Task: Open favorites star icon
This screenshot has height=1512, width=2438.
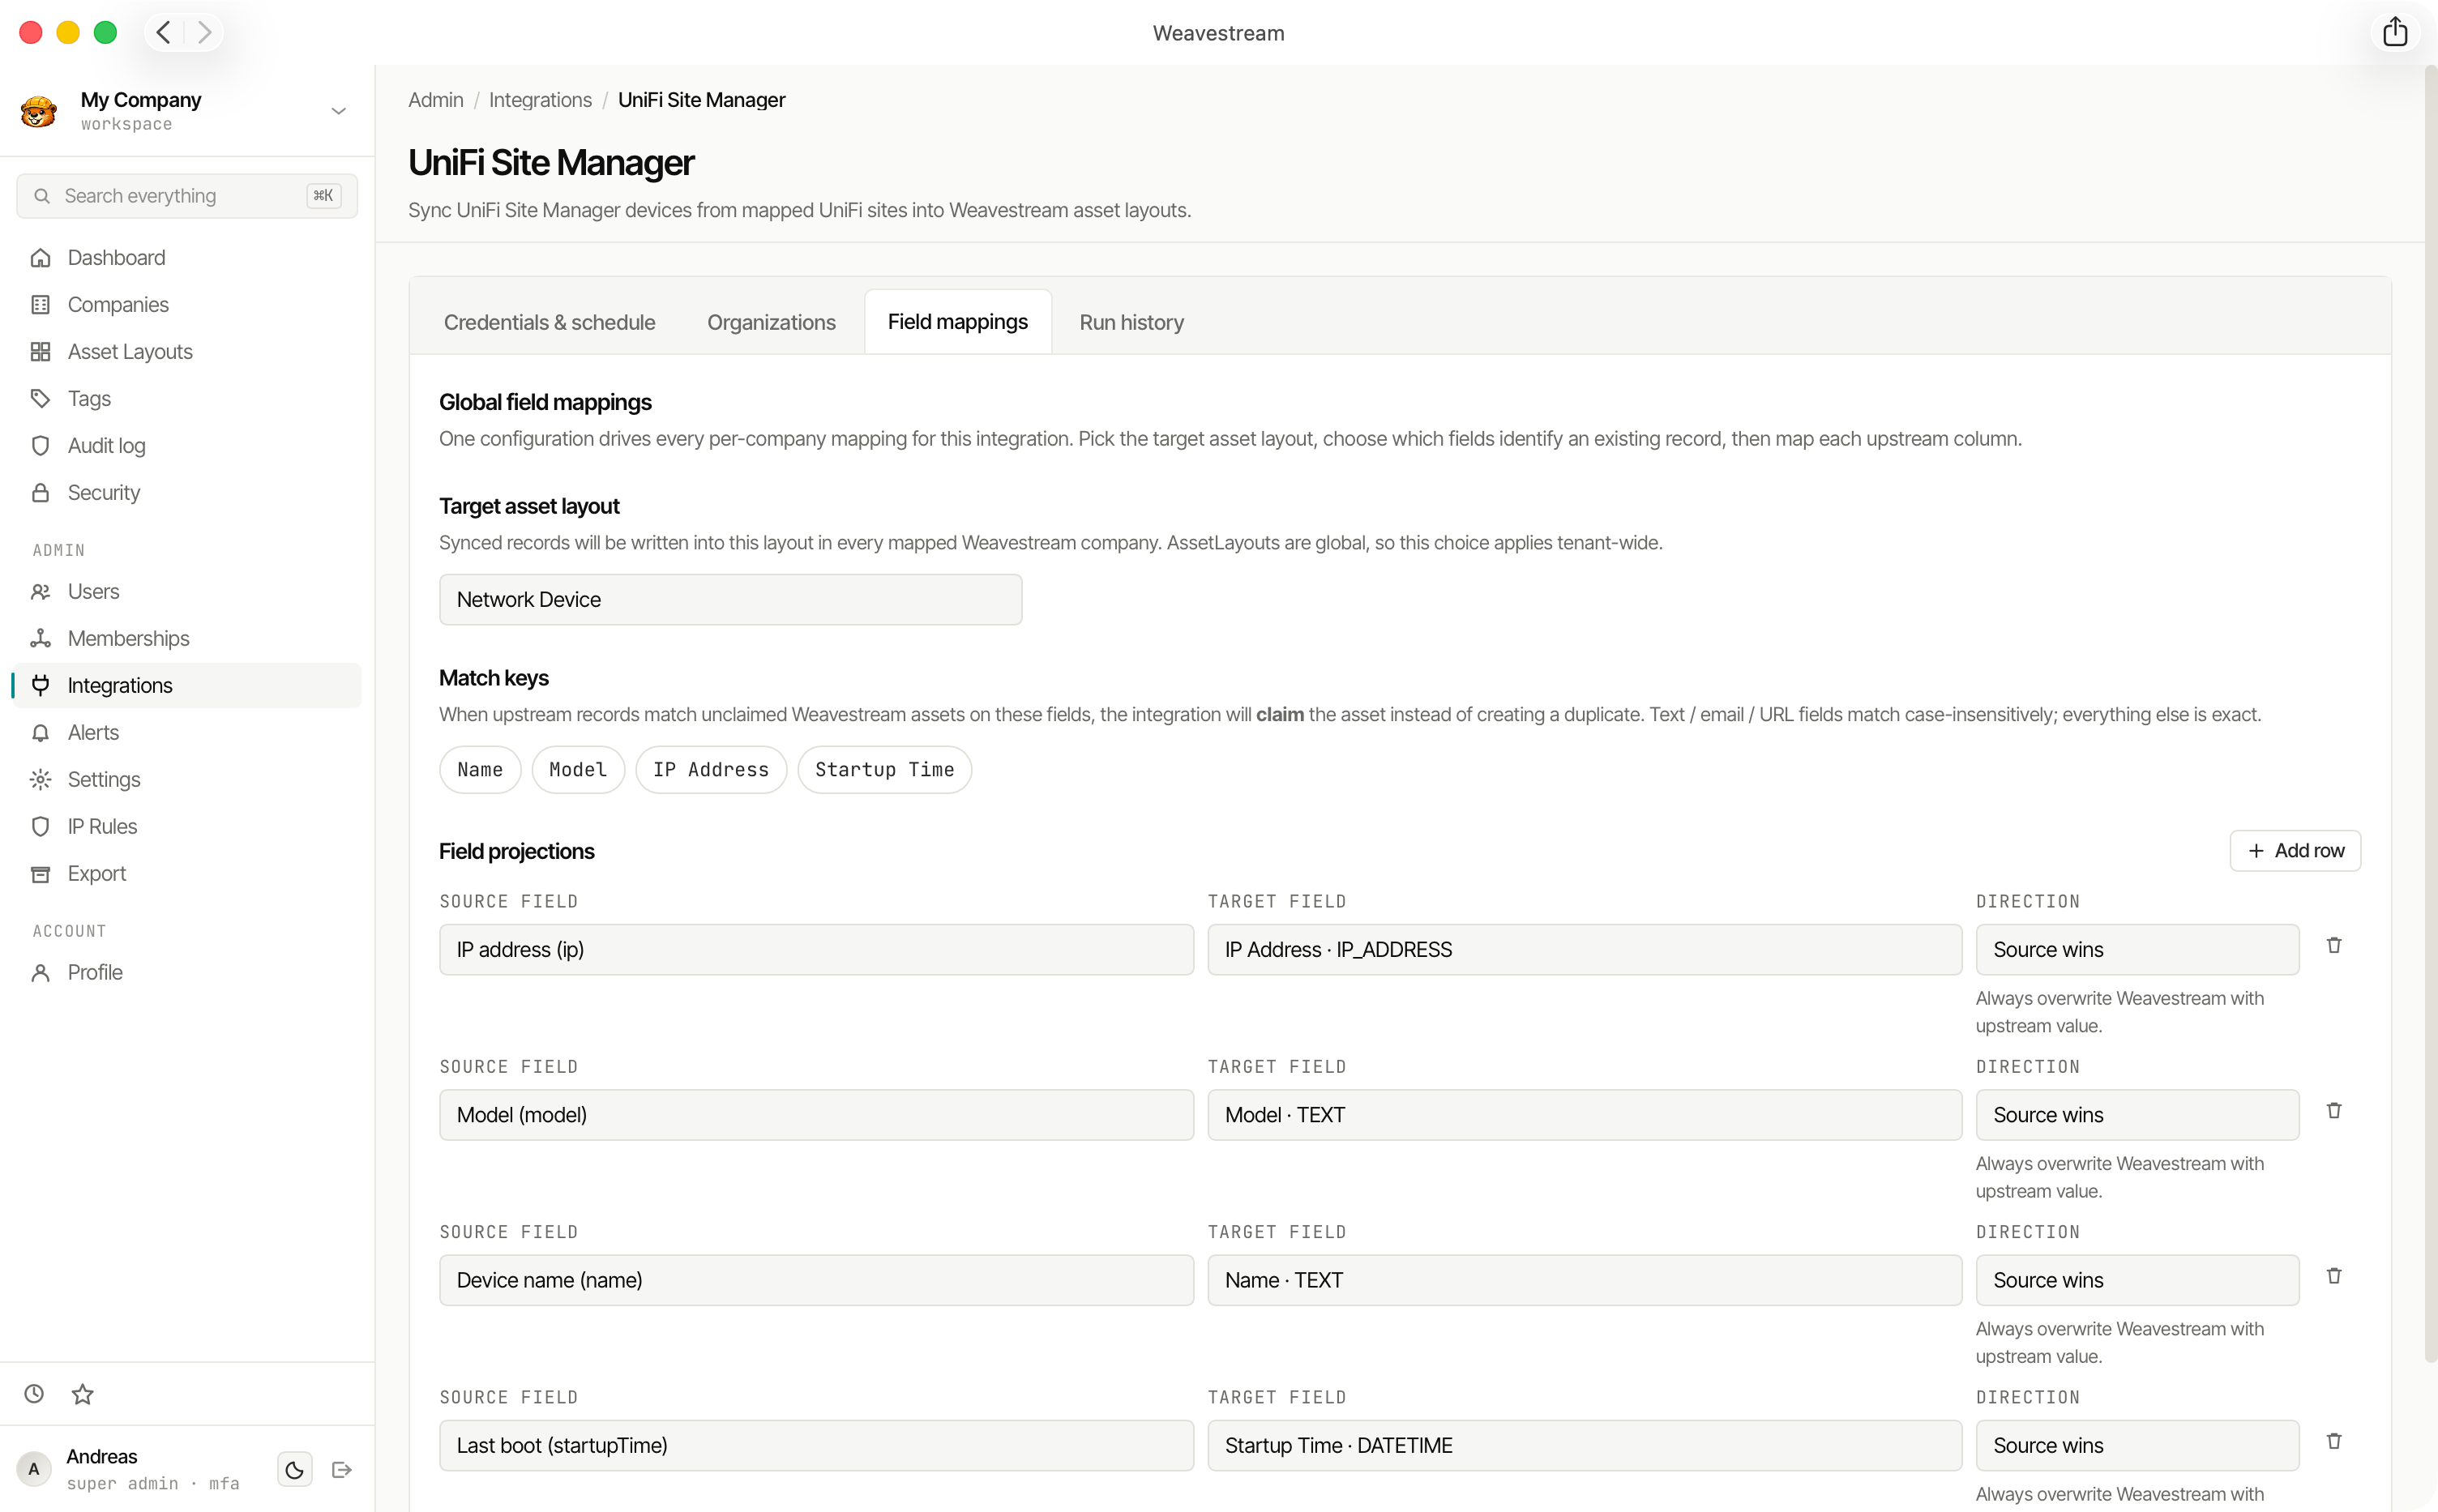Action: 83,1394
